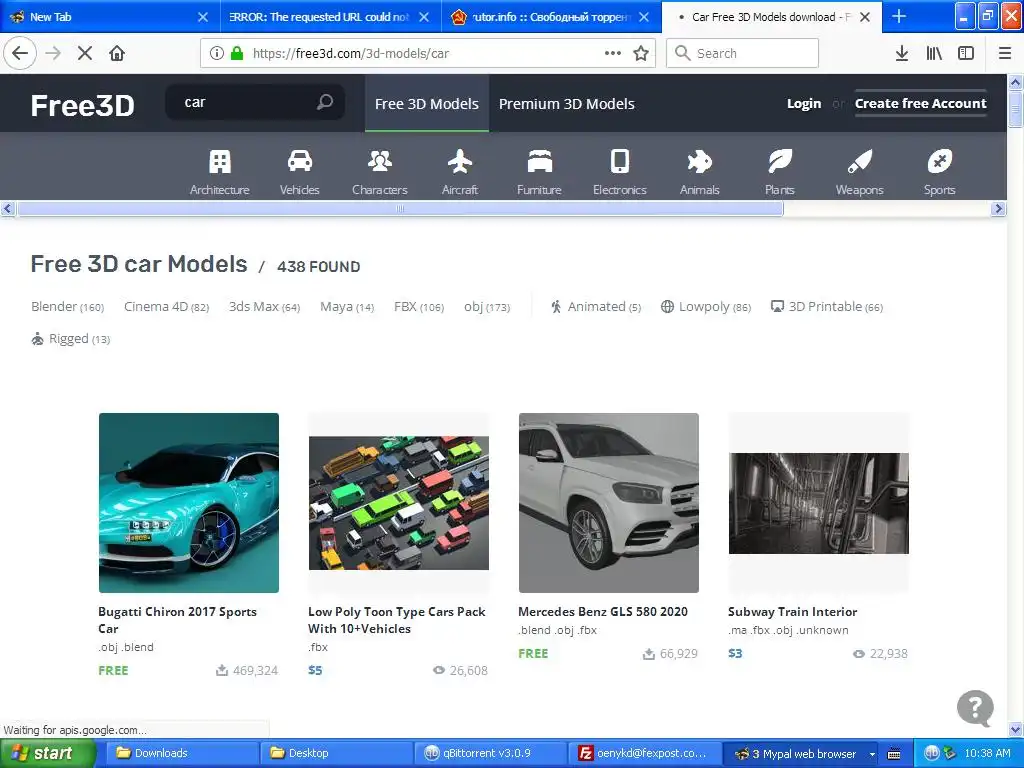Select the Premium 3D Models menu
Viewport: 1024px width, 768px height.
[567, 103]
